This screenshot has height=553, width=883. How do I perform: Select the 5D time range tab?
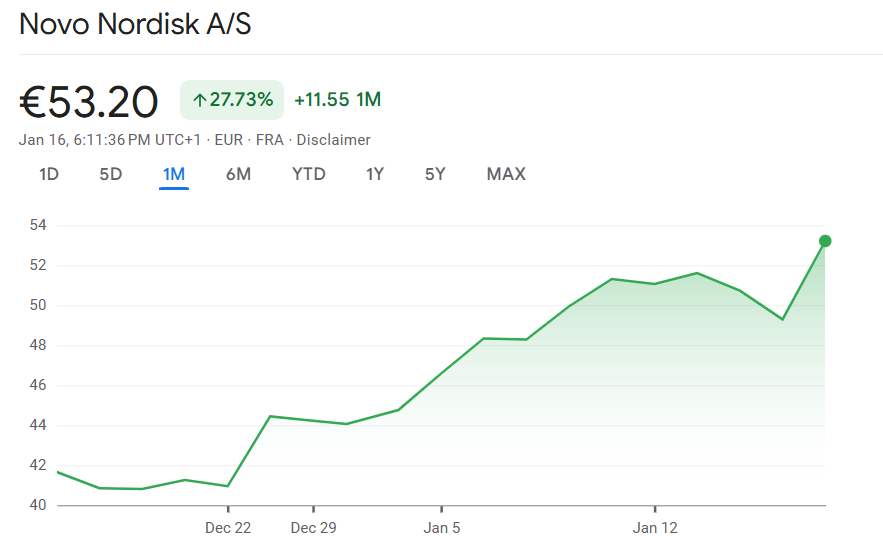click(x=111, y=174)
